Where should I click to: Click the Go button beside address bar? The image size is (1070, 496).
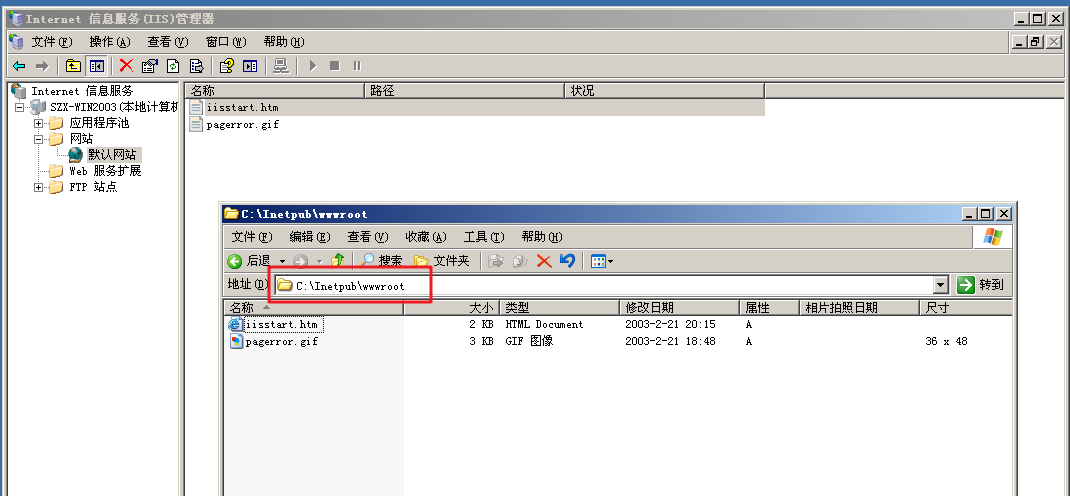pyautogui.click(x=981, y=285)
